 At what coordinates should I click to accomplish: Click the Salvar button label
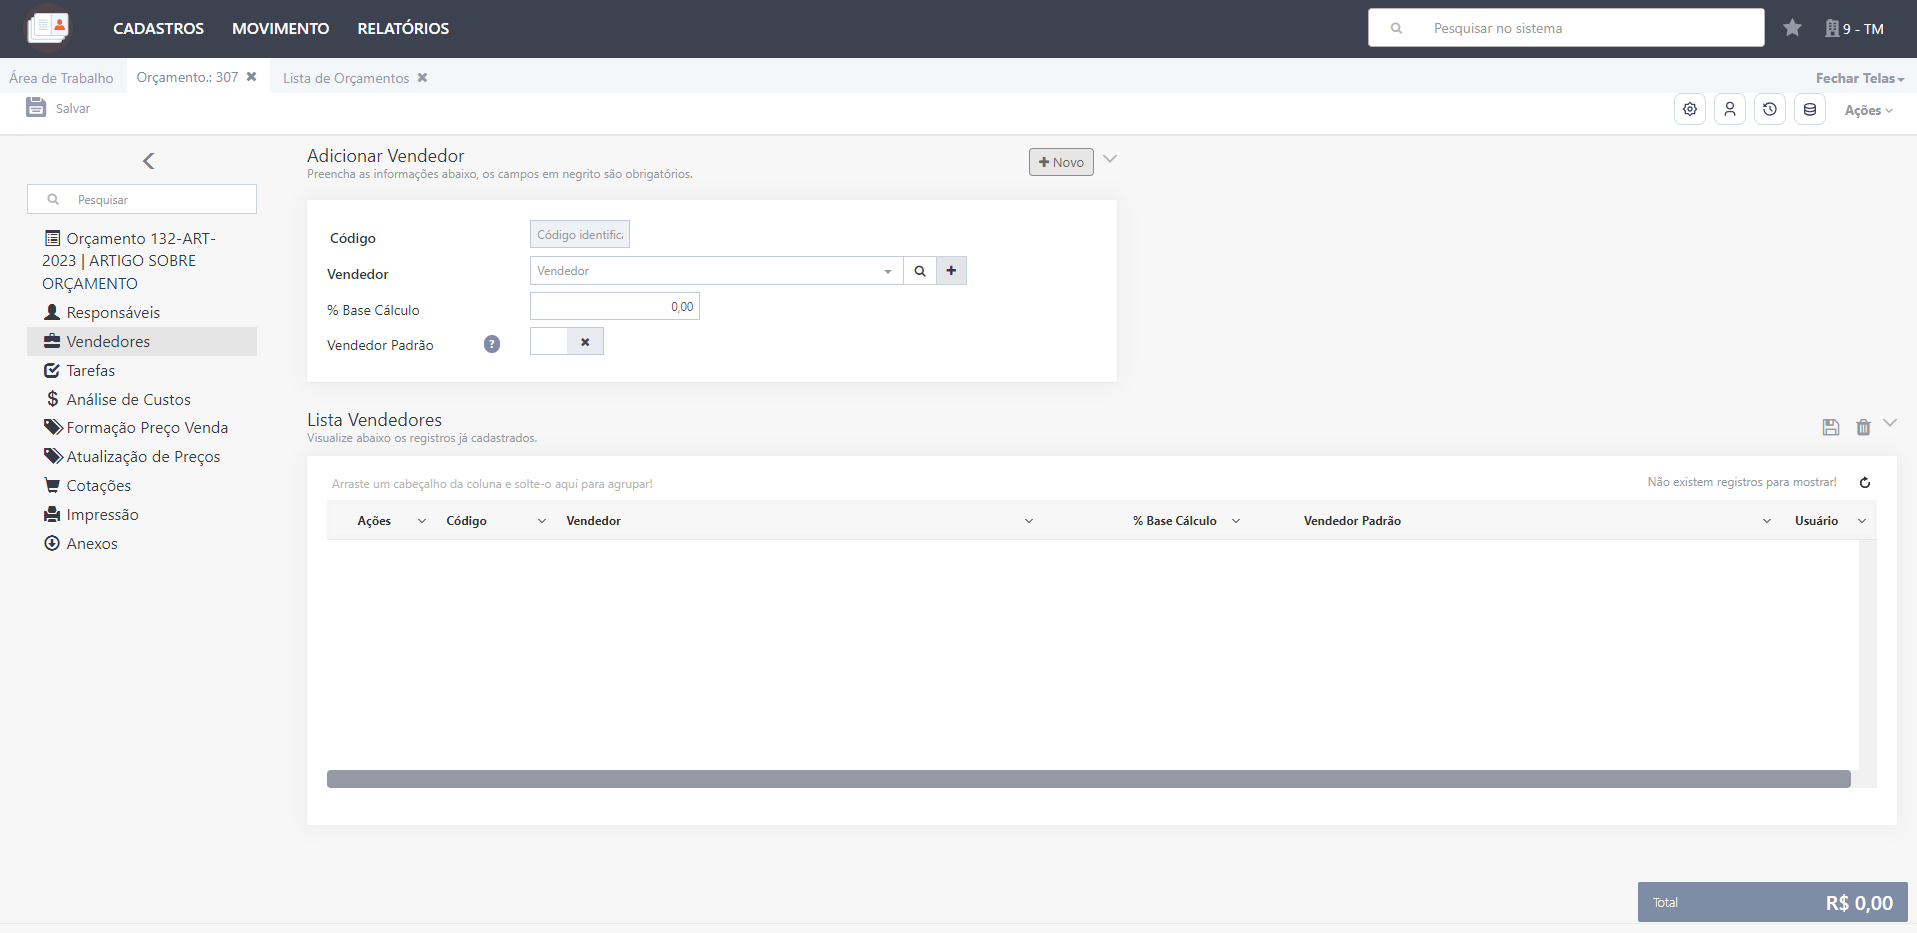tap(73, 108)
